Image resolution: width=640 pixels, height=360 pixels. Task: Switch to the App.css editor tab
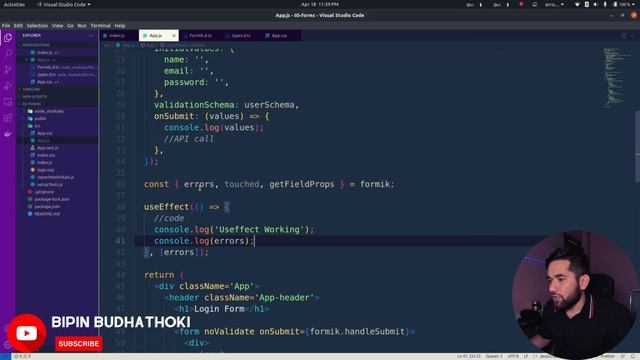pyautogui.click(x=279, y=36)
